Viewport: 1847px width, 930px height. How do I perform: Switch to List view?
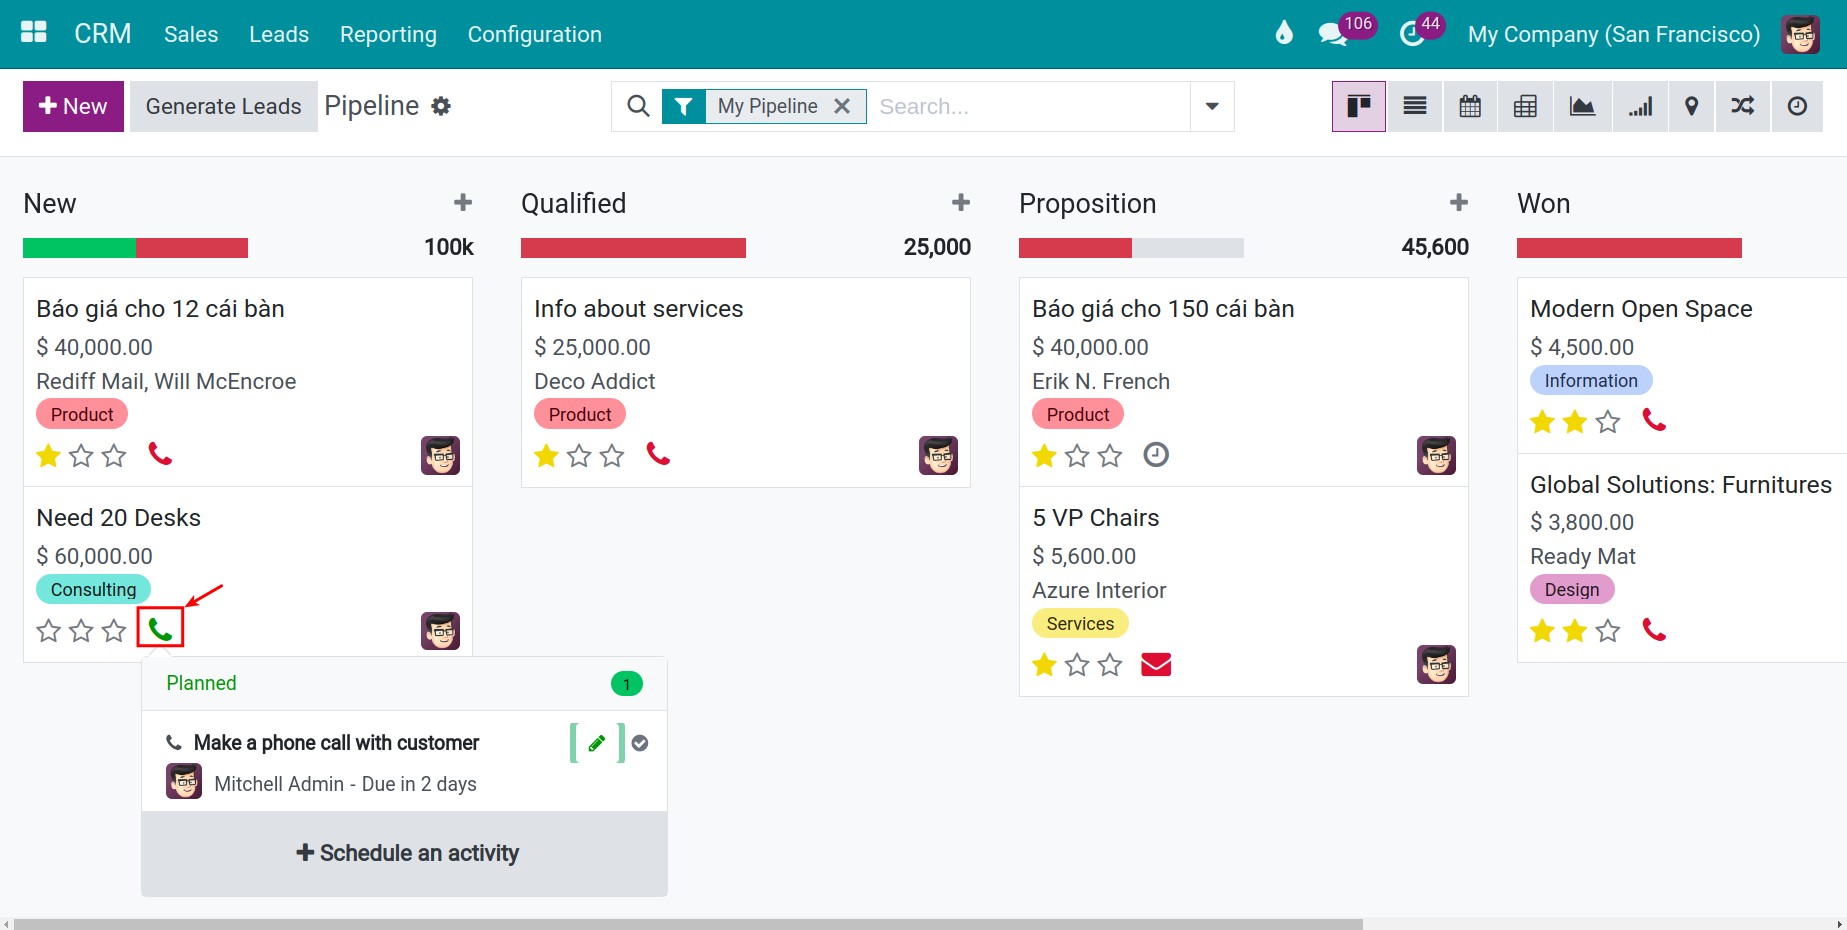pyautogui.click(x=1415, y=106)
